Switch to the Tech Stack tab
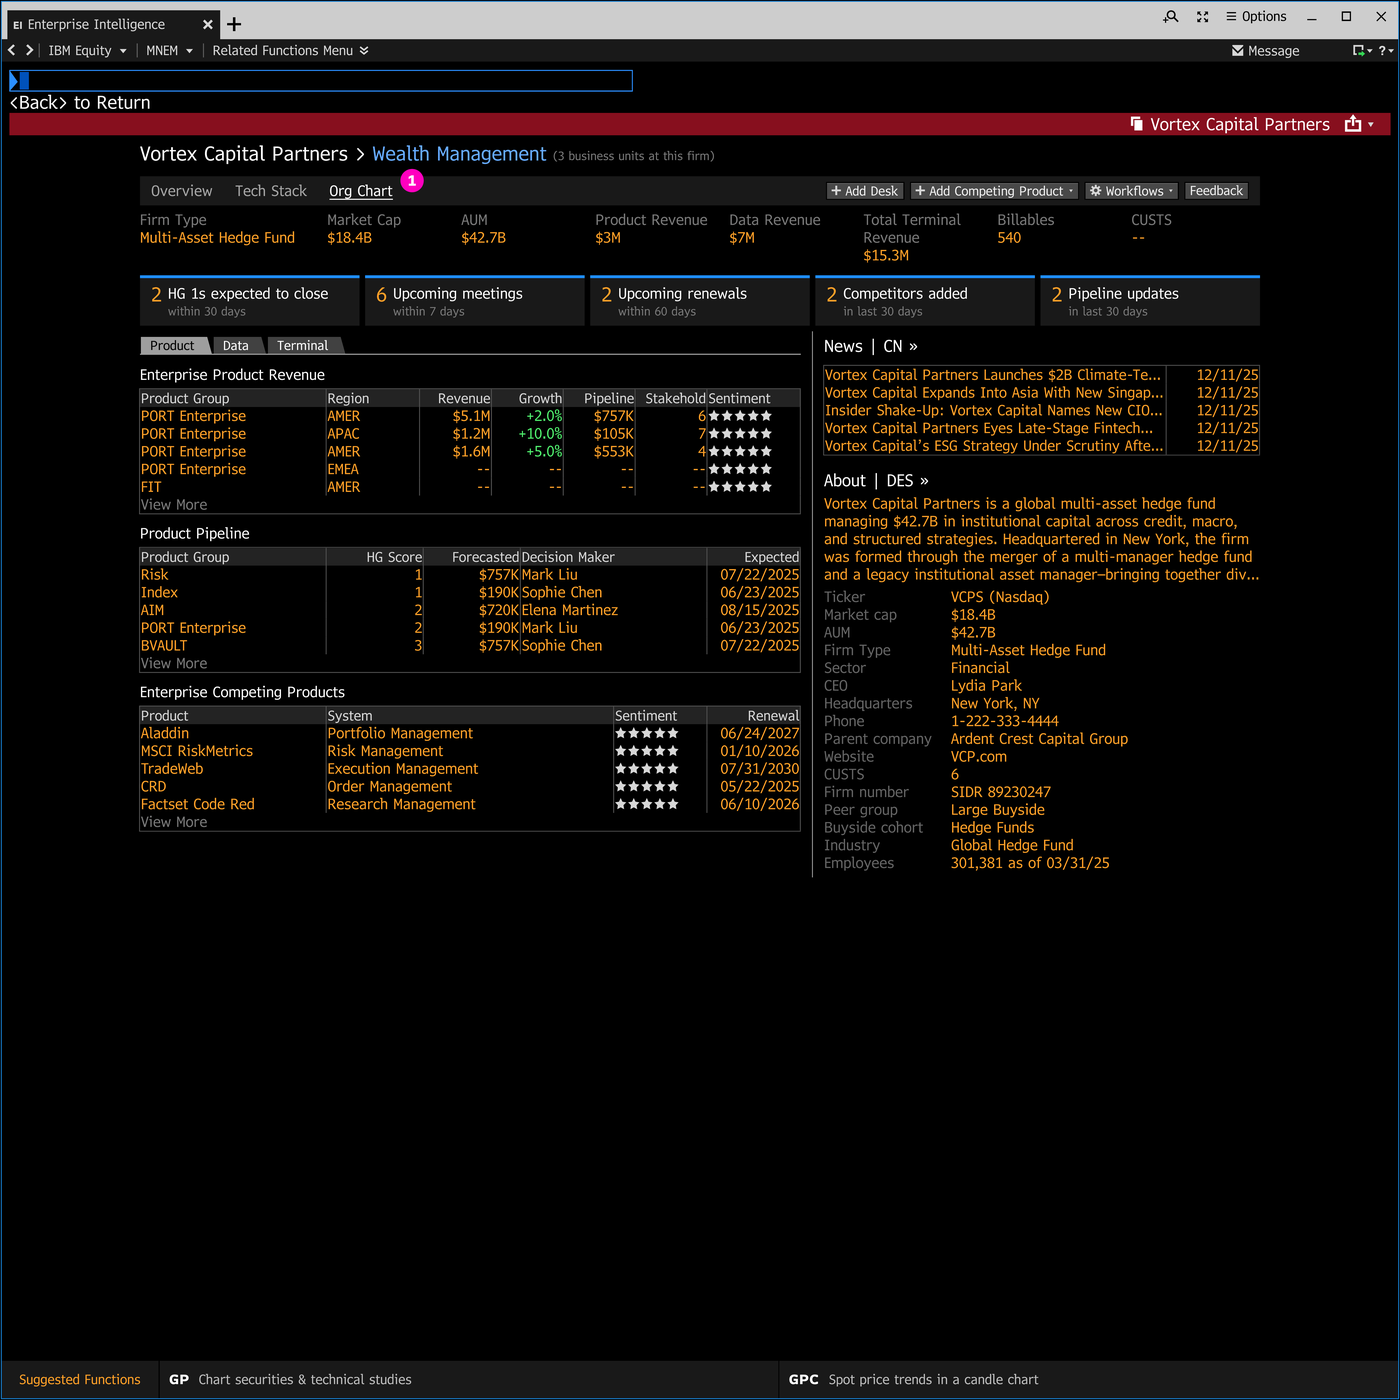 [x=271, y=191]
